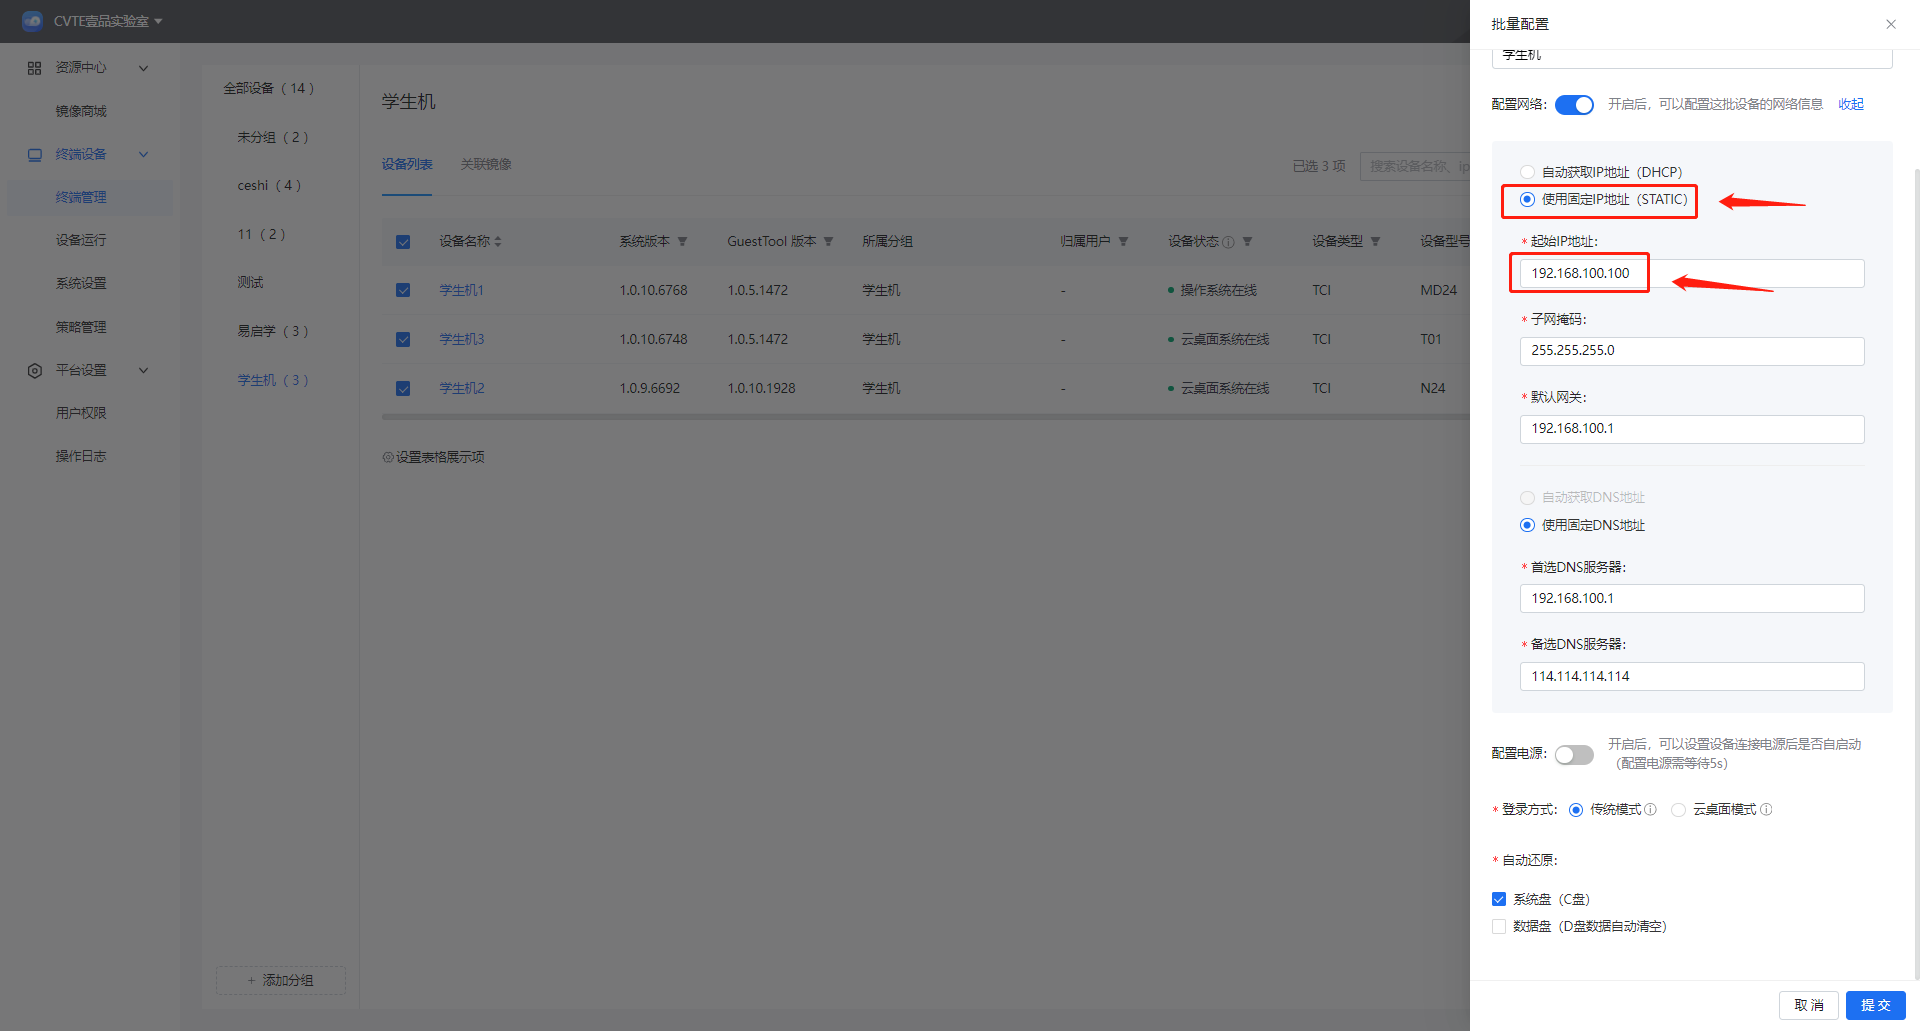Screen dimensions: 1920x1031
Task: Click 设备状态 info icon
Action: pyautogui.click(x=1228, y=242)
